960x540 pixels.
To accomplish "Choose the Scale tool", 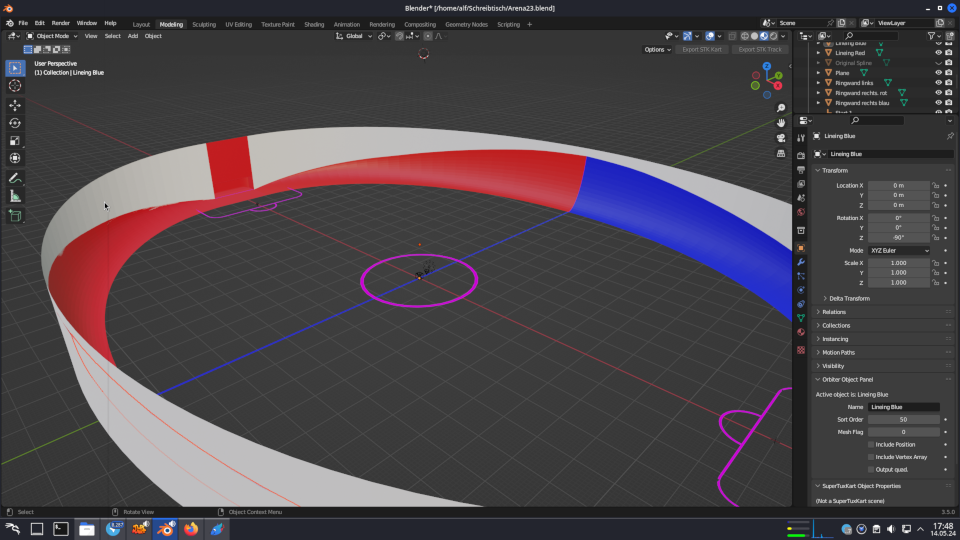I will click(x=15, y=141).
